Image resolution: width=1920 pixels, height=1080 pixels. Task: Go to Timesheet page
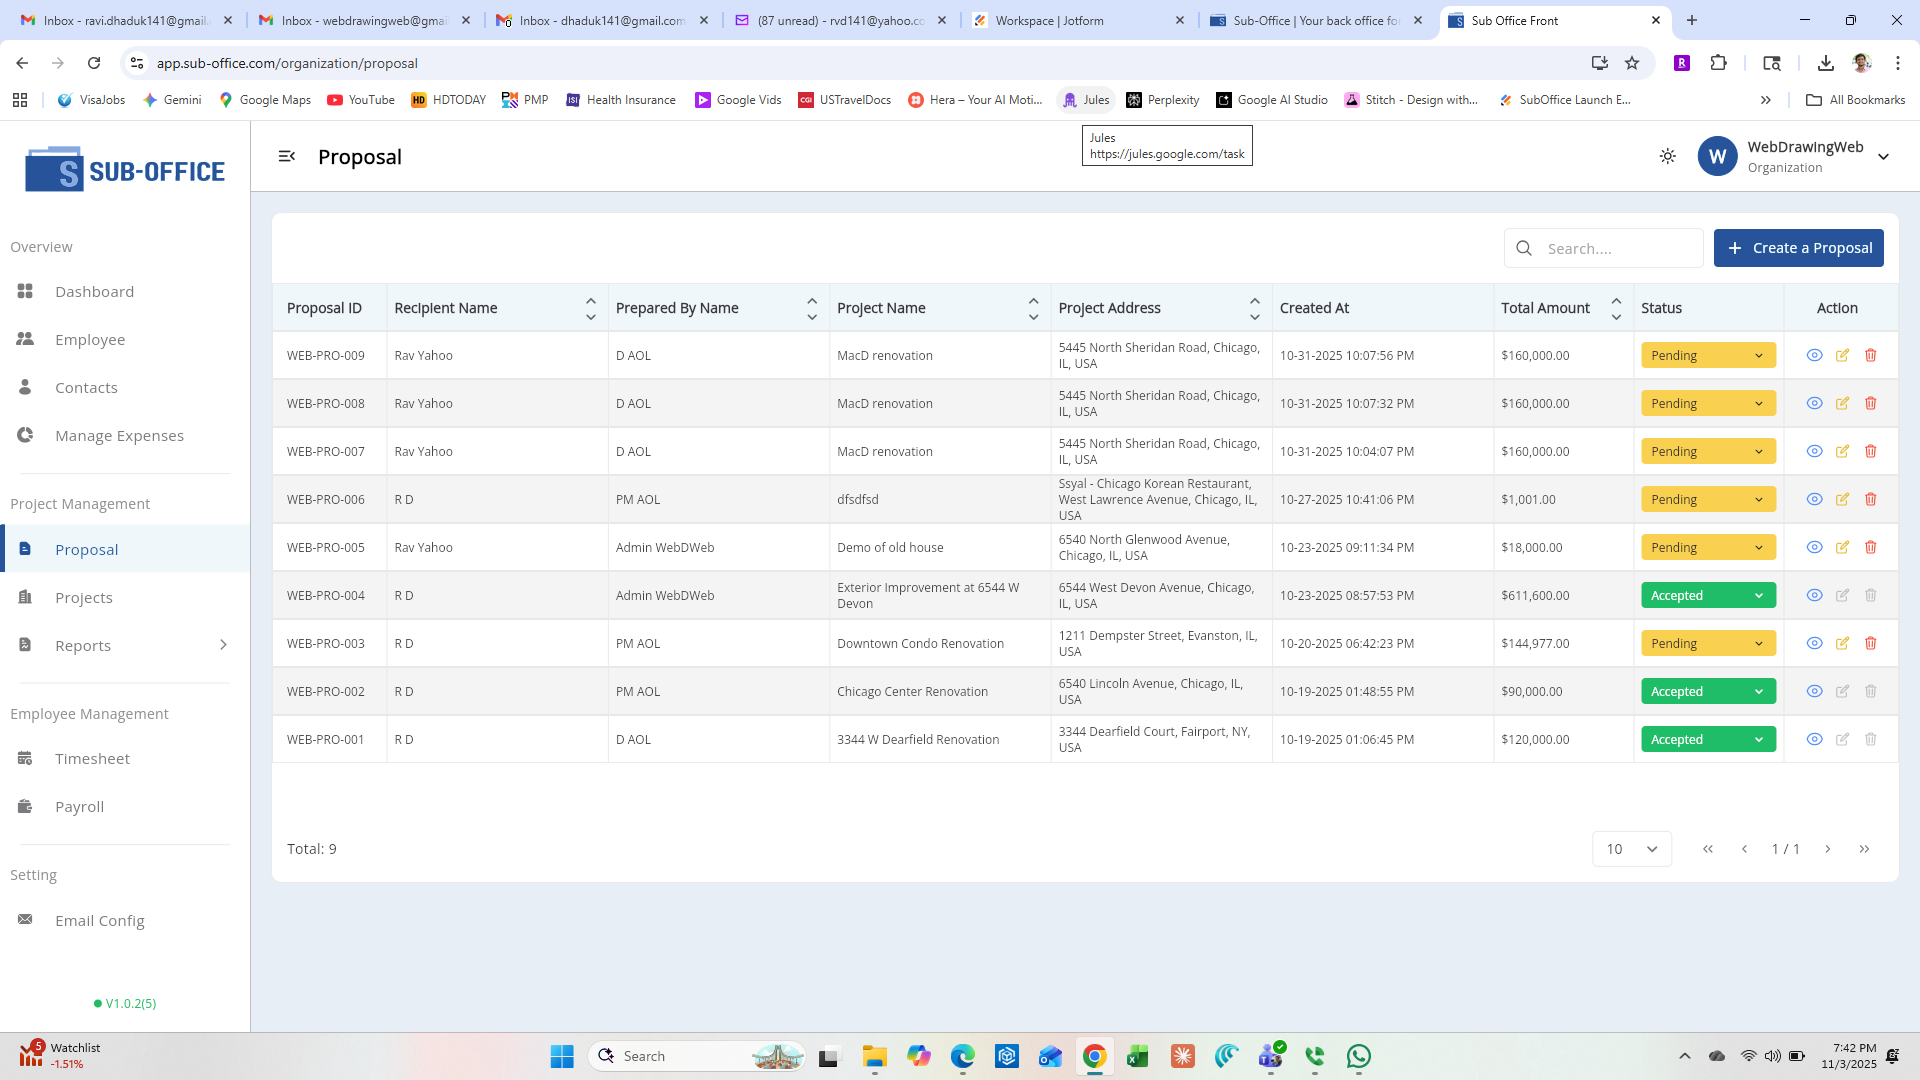pos(92,758)
